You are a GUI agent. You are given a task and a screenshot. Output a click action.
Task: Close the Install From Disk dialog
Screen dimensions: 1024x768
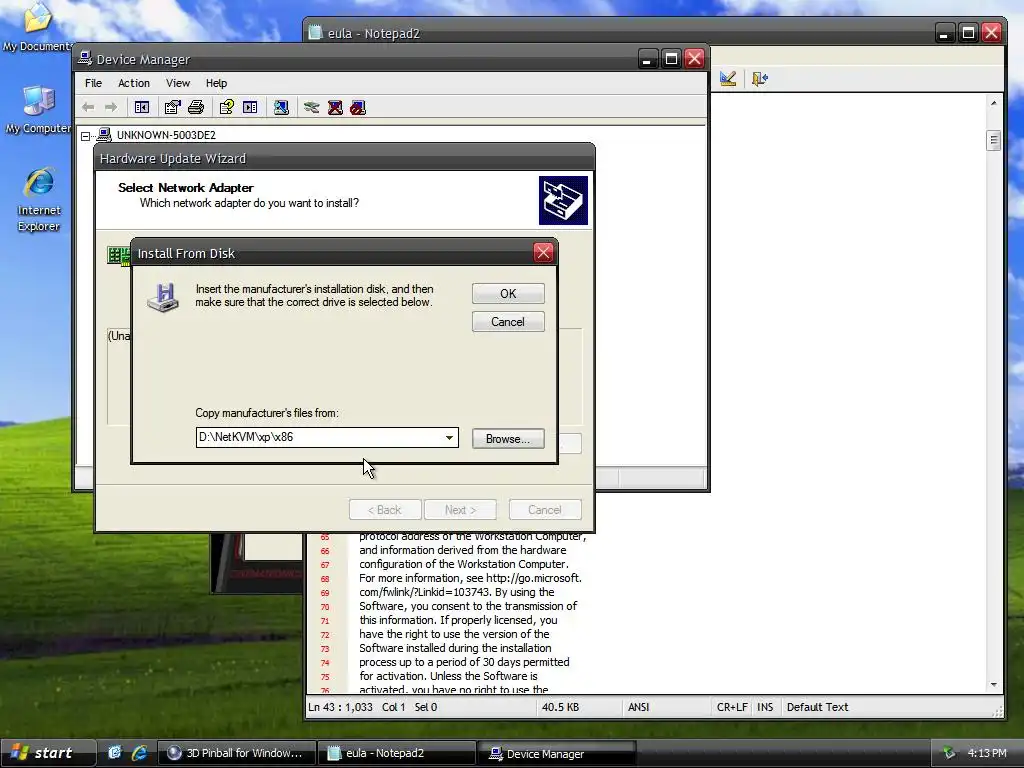[543, 253]
